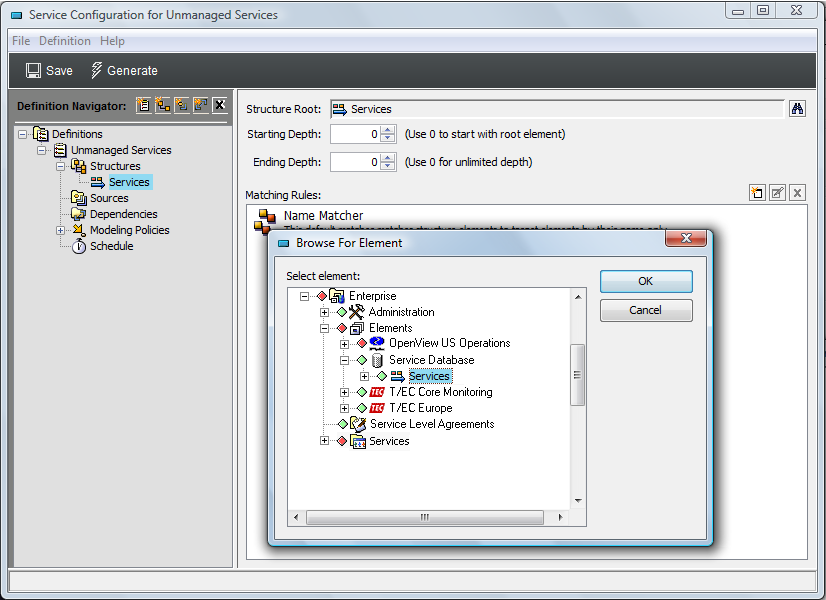
Task: Decrease Starting Depth with down arrow
Action: pos(388,139)
